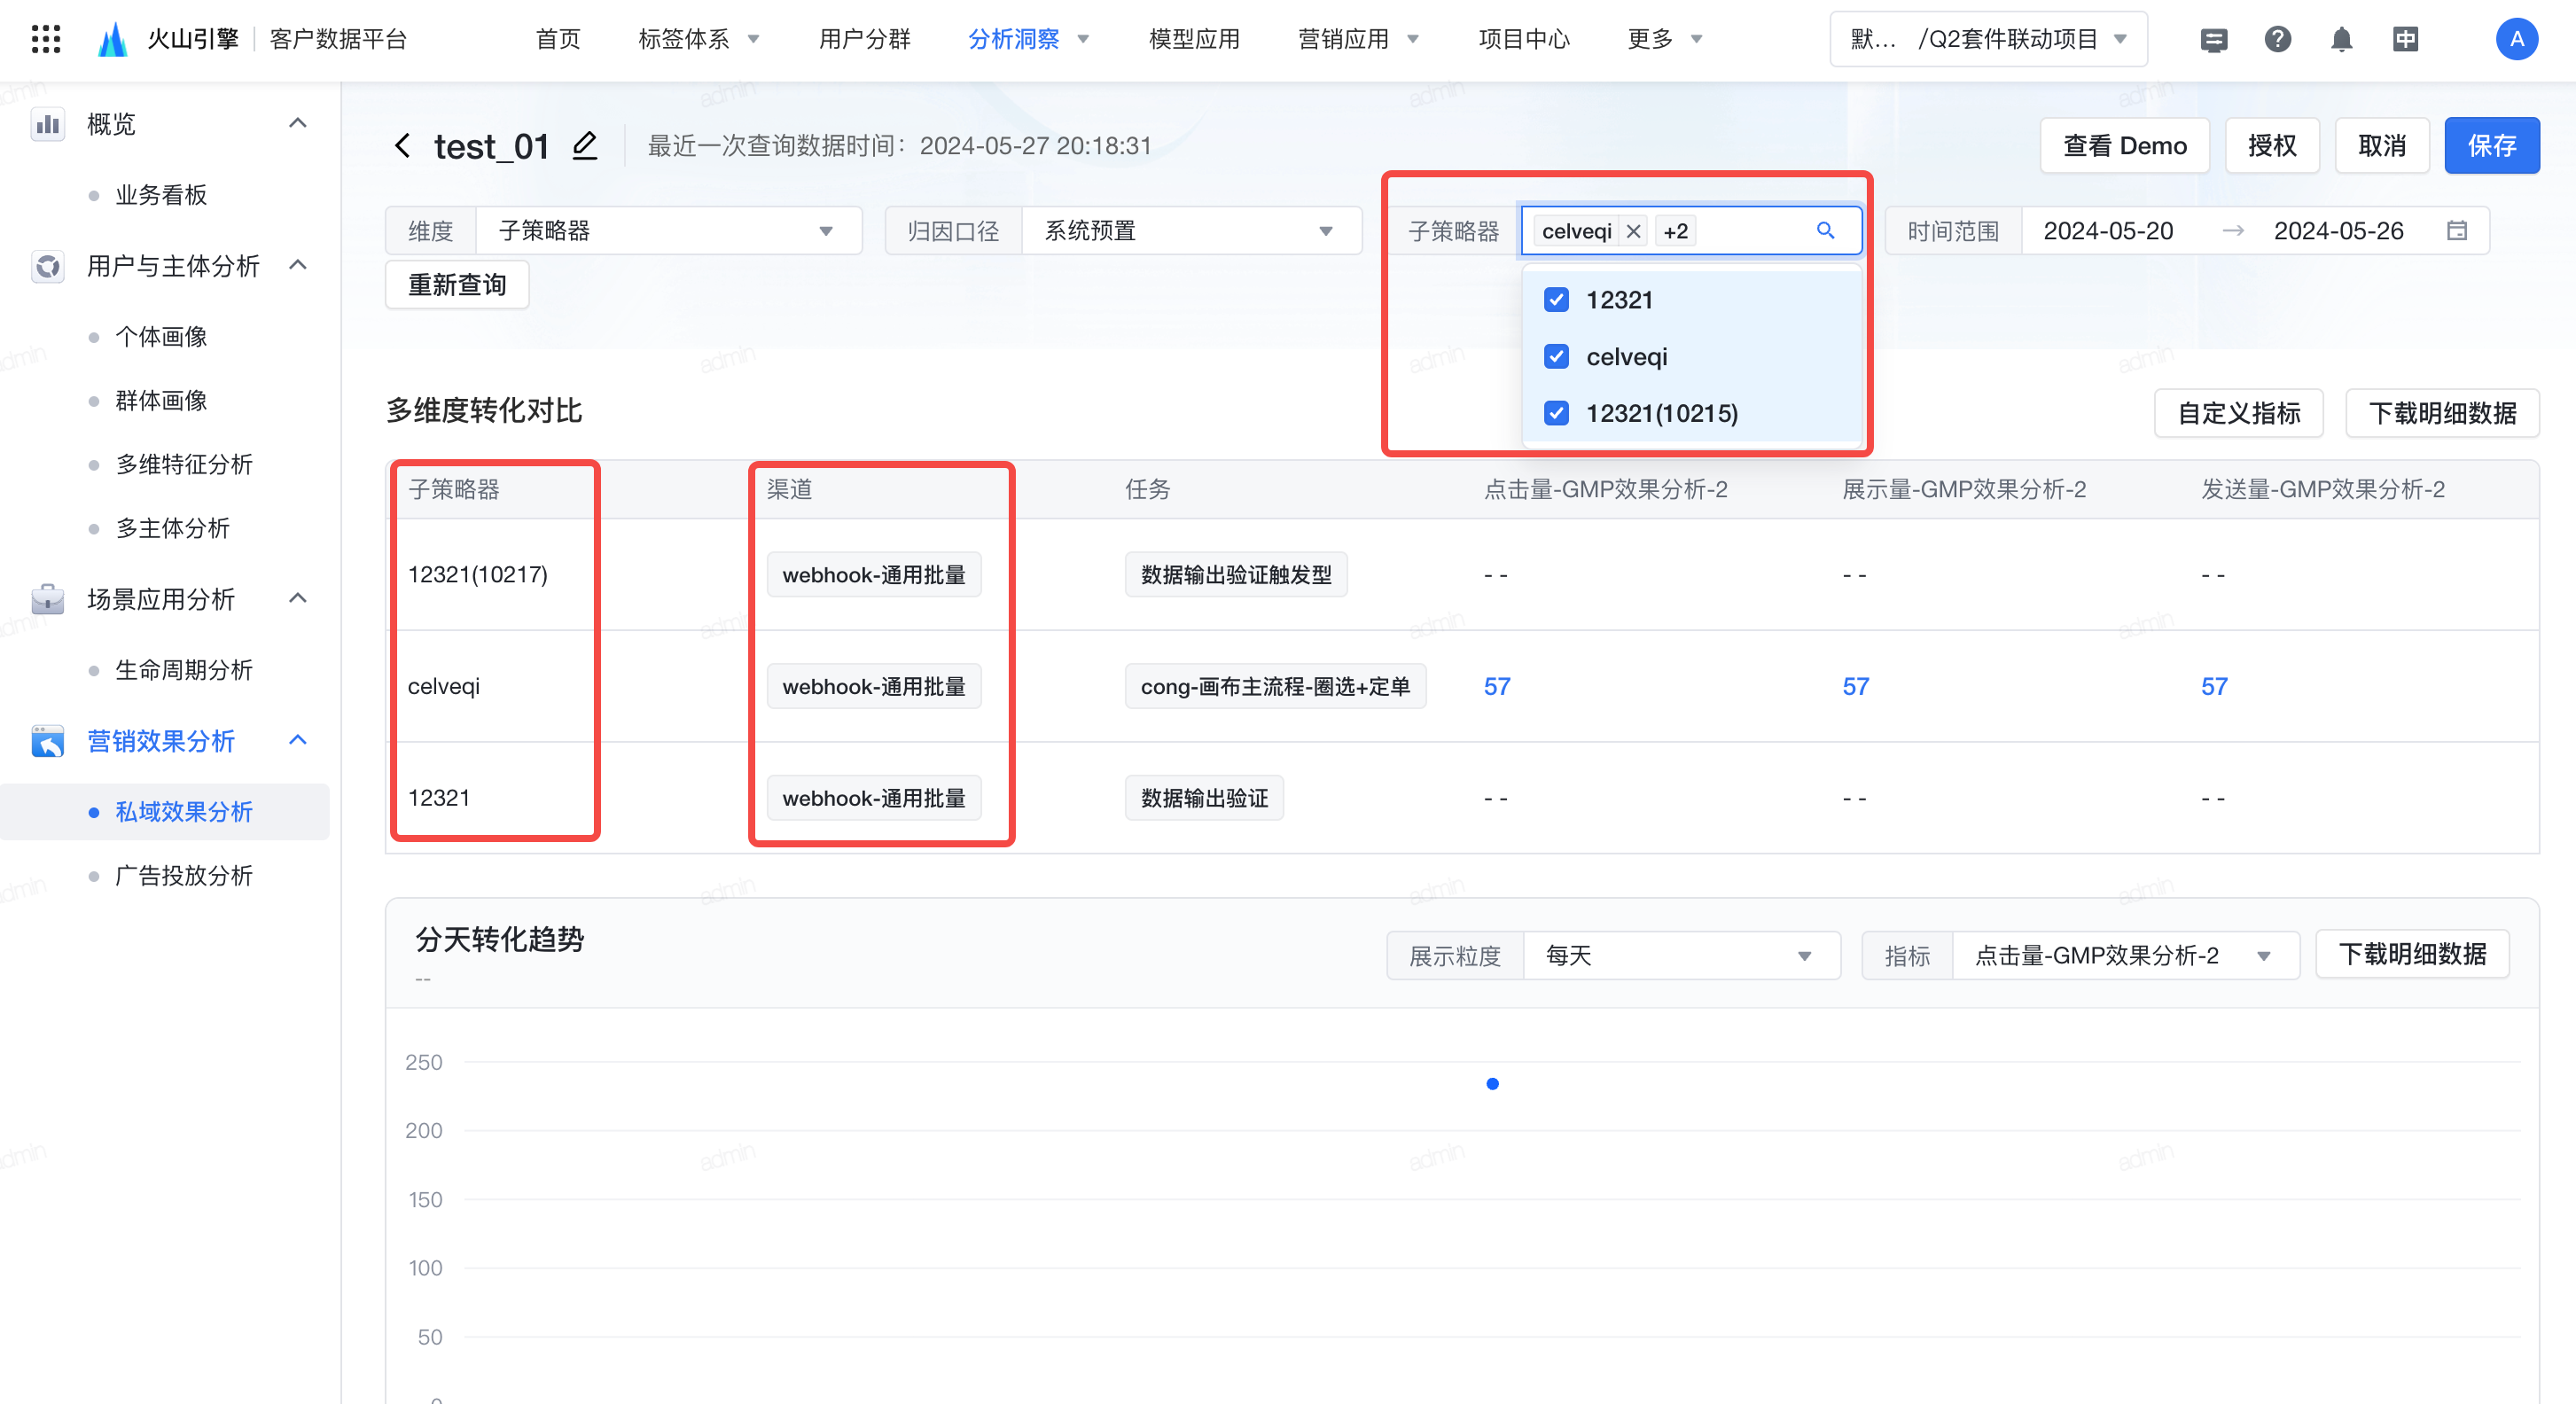Click the end date 2024-05-26 field

[x=2338, y=231]
